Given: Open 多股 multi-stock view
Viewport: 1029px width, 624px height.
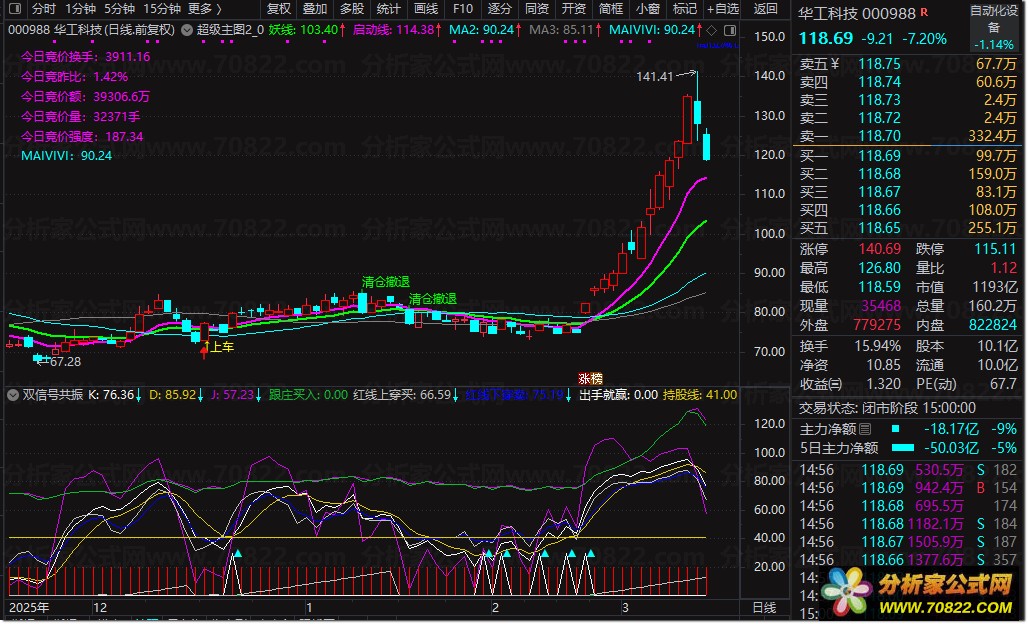Looking at the screenshot, I should [x=352, y=9].
